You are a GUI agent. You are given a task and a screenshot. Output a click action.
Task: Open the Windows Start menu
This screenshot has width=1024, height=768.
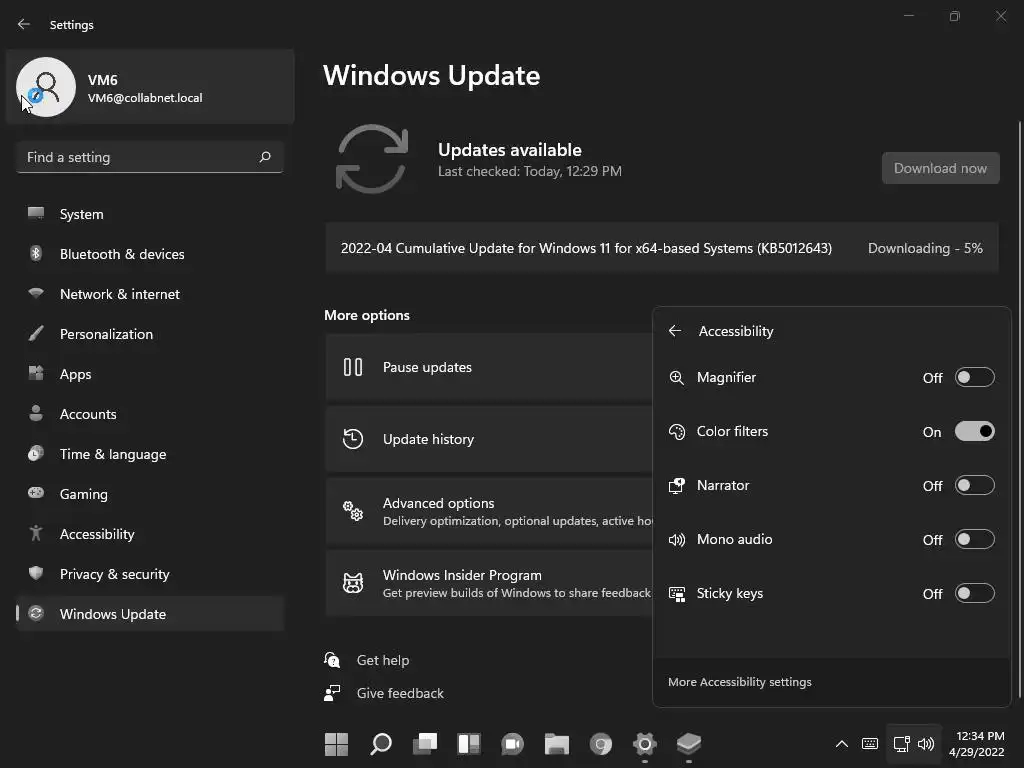click(336, 744)
